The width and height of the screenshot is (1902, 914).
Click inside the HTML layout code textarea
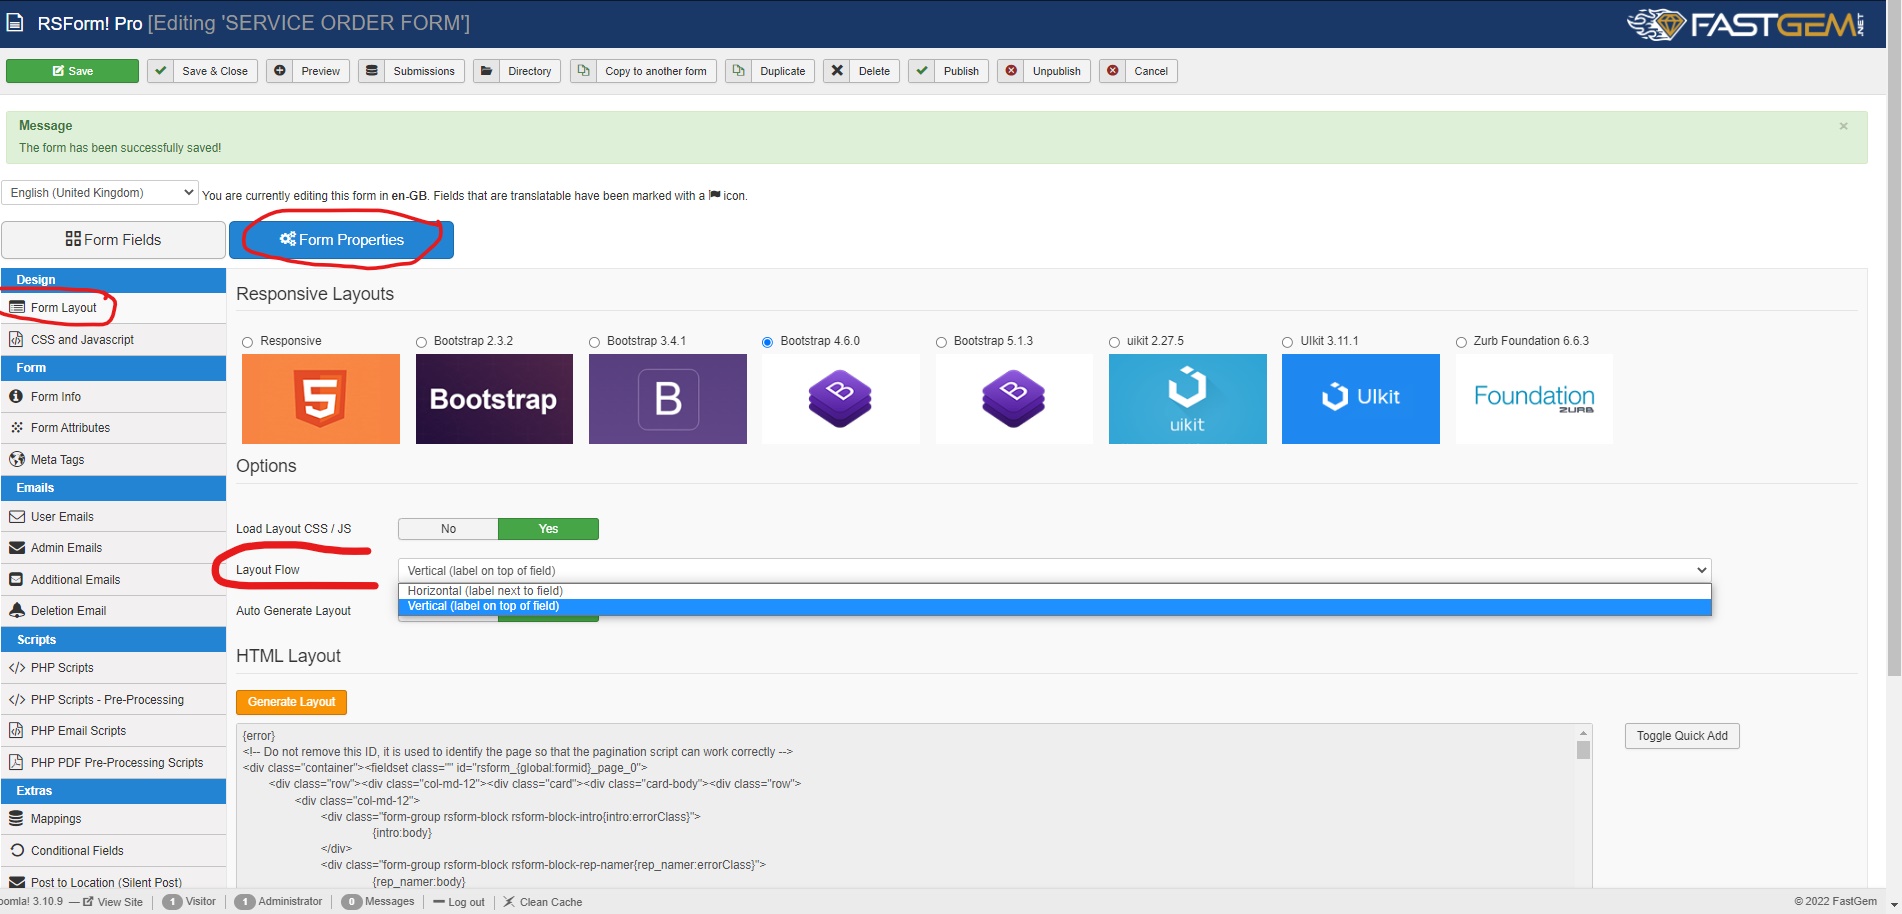coord(906,806)
